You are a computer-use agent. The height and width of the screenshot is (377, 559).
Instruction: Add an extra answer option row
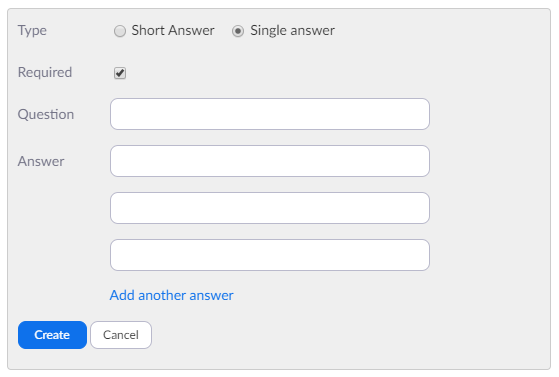(171, 295)
